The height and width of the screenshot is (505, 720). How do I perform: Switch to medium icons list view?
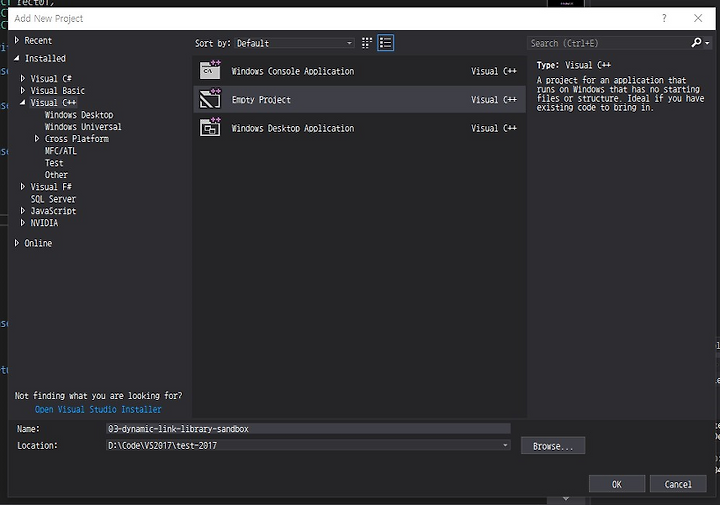coord(385,43)
